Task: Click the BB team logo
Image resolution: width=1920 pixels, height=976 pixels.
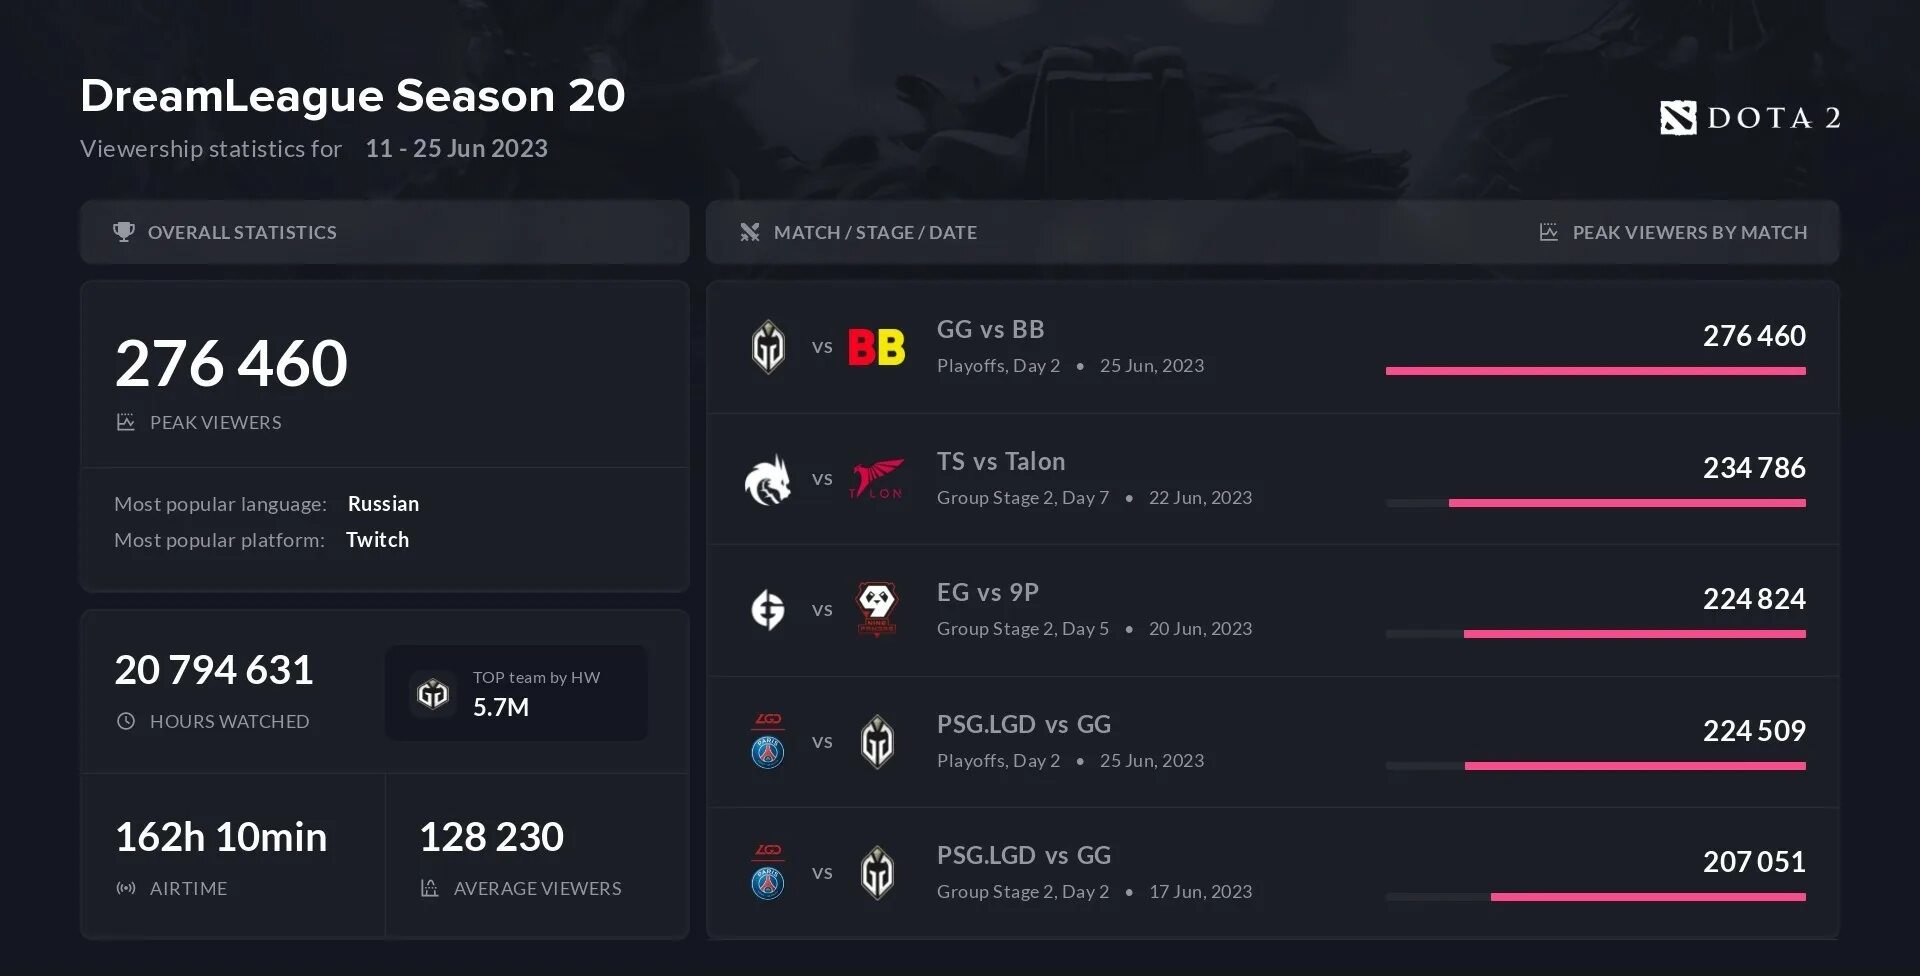Action: coord(877,347)
